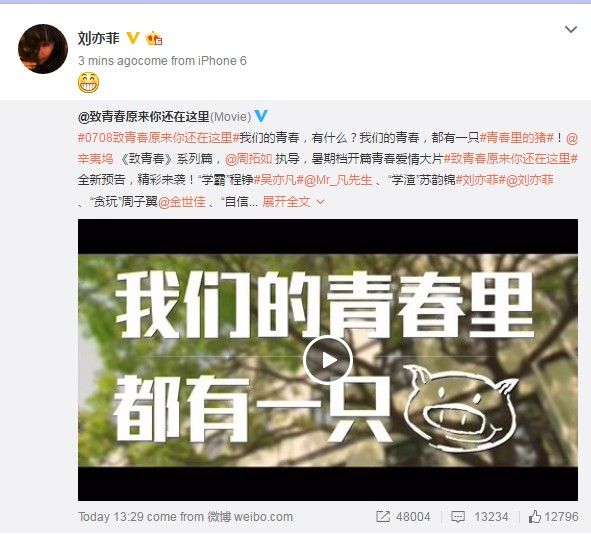Open mention @金世佳
The width and height of the screenshot is (591, 534).
[x=182, y=202]
